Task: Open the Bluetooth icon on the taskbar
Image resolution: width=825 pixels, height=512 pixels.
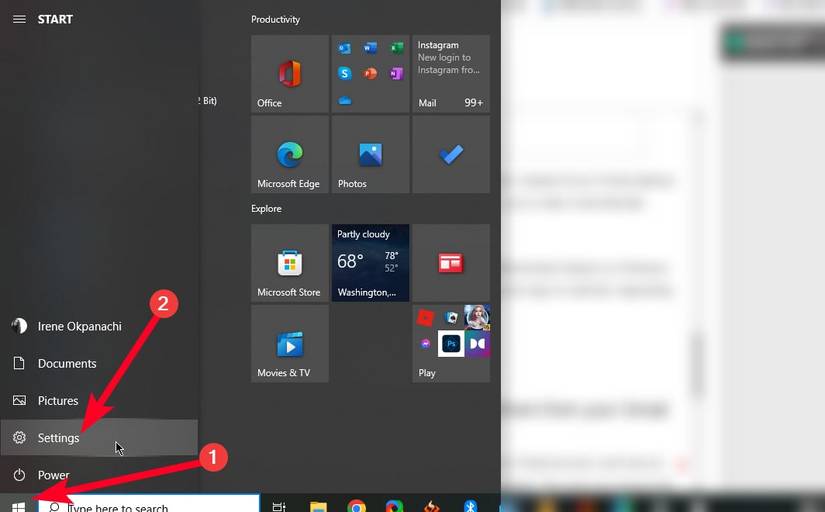Action: tap(470, 506)
